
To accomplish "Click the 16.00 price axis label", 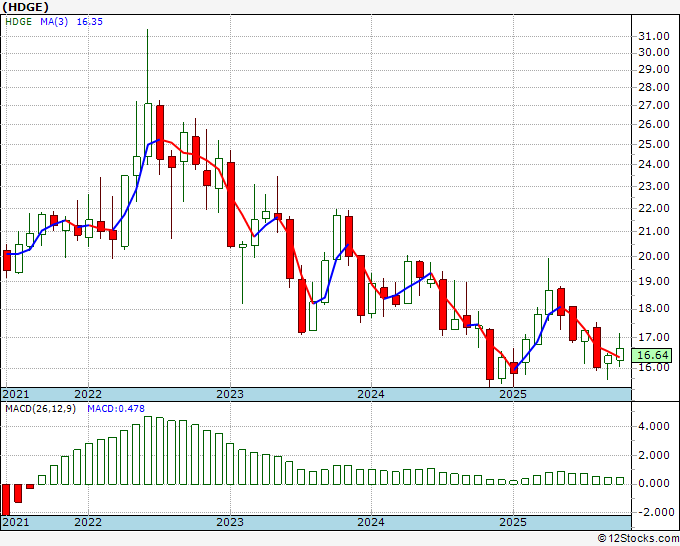I will coord(652,368).
